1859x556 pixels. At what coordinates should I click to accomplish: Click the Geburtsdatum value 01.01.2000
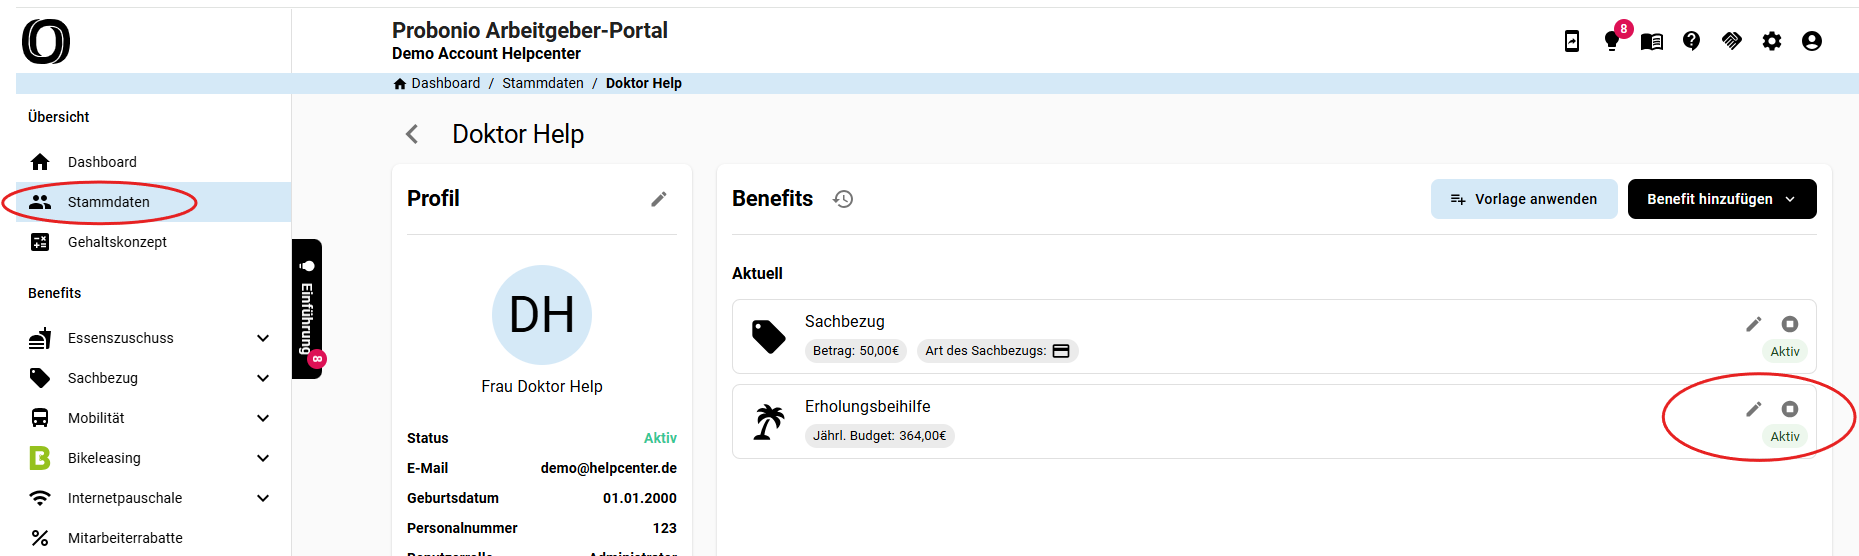pos(640,498)
